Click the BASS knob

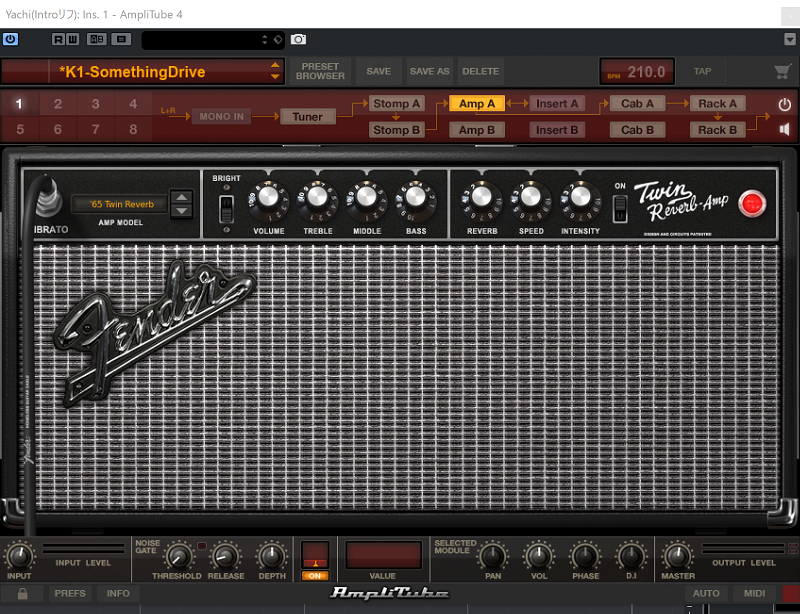pos(415,198)
